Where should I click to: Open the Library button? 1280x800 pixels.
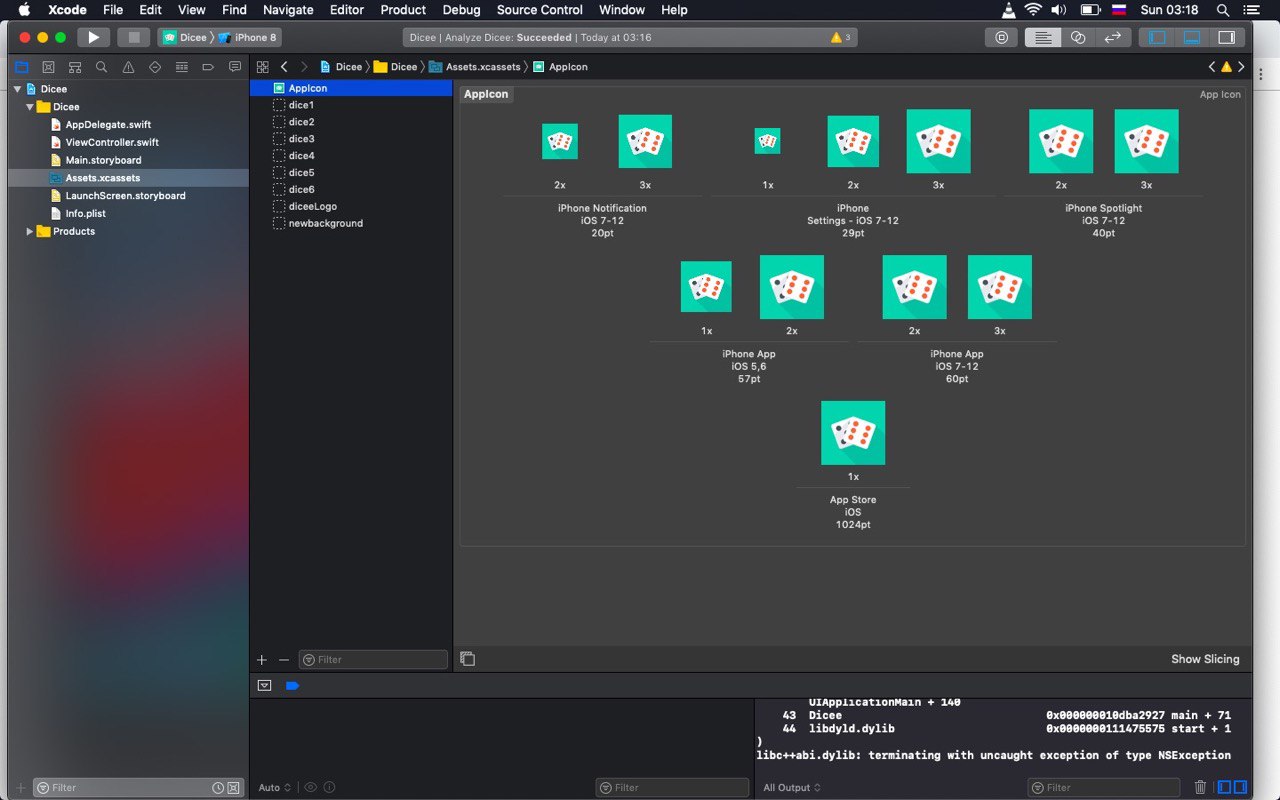pyautogui.click(x=1001, y=37)
